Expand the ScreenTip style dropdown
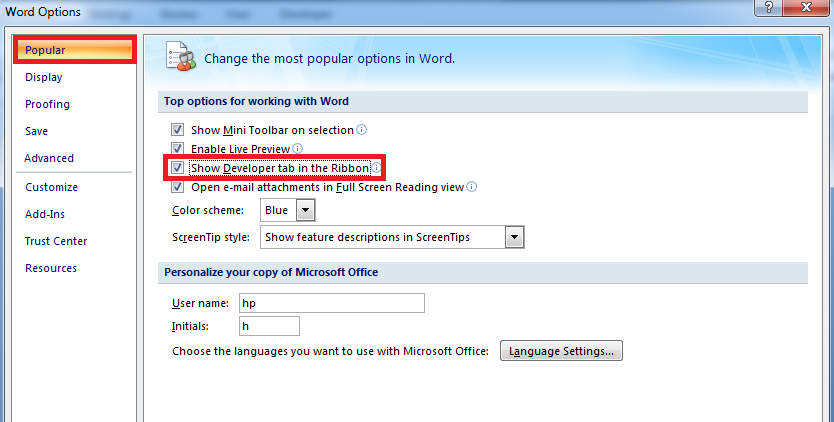Screen dimensions: 834x422 (514, 237)
